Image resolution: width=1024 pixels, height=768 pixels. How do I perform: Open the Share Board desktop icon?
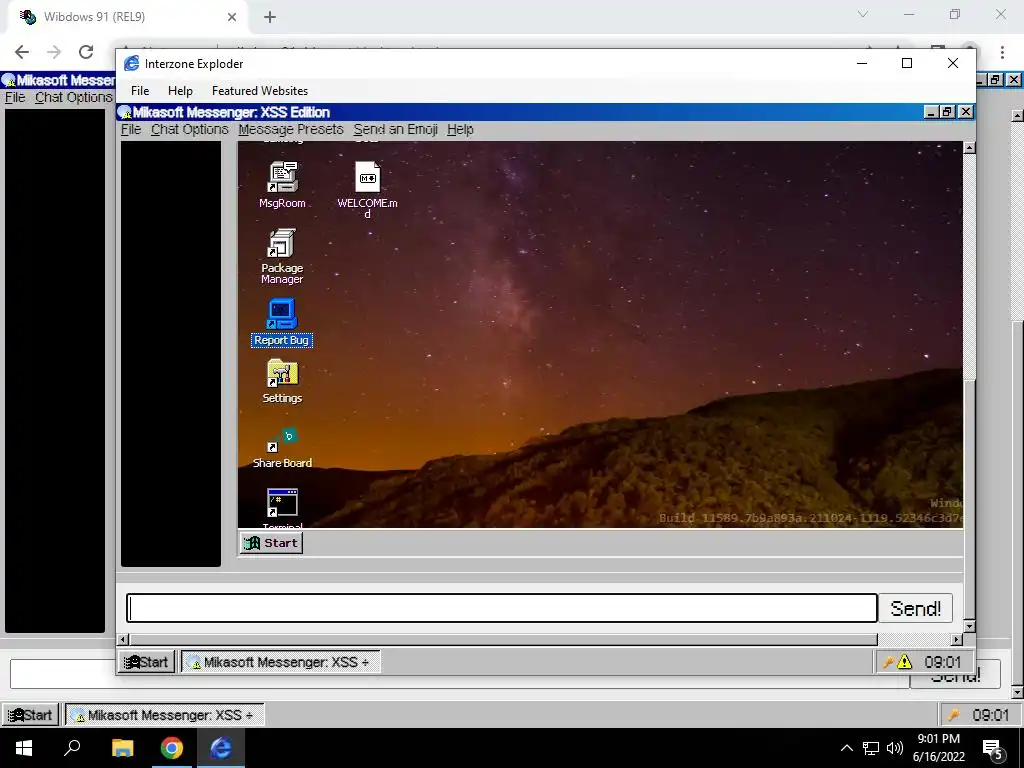pyautogui.click(x=282, y=447)
